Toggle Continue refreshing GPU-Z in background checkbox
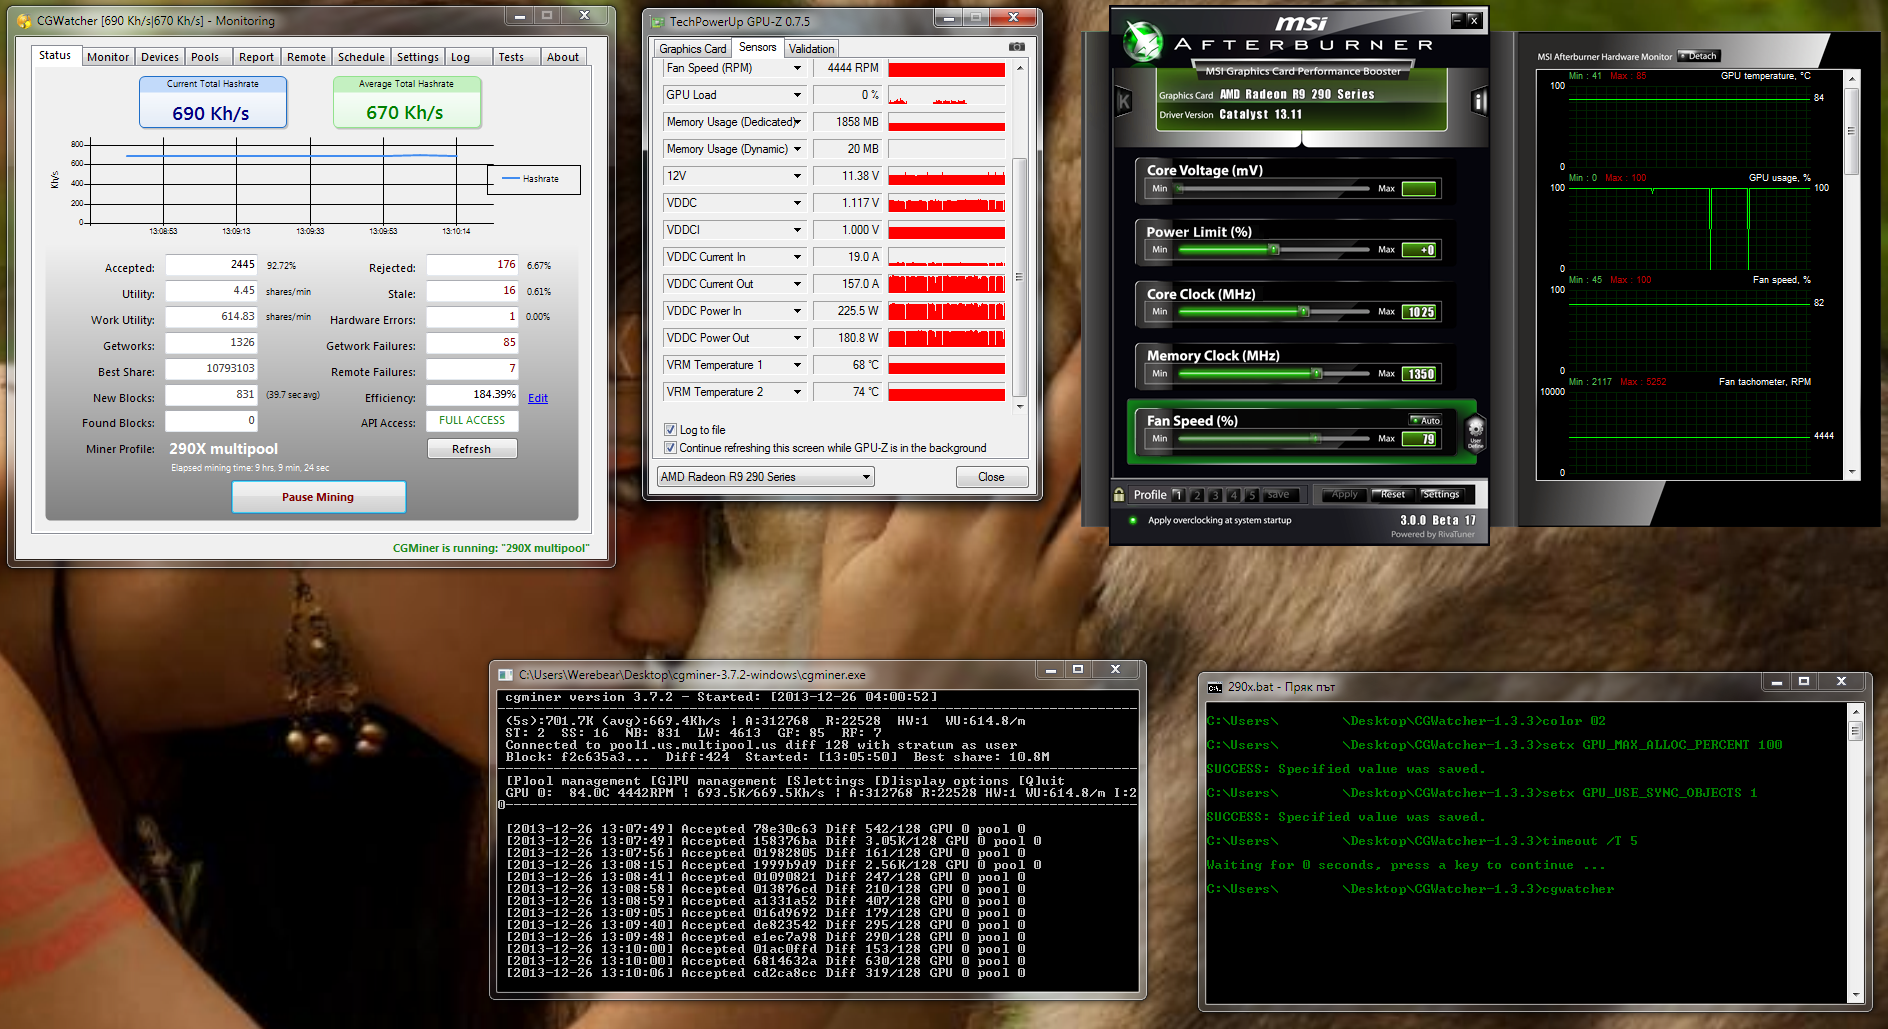This screenshot has width=1888, height=1029. click(671, 448)
